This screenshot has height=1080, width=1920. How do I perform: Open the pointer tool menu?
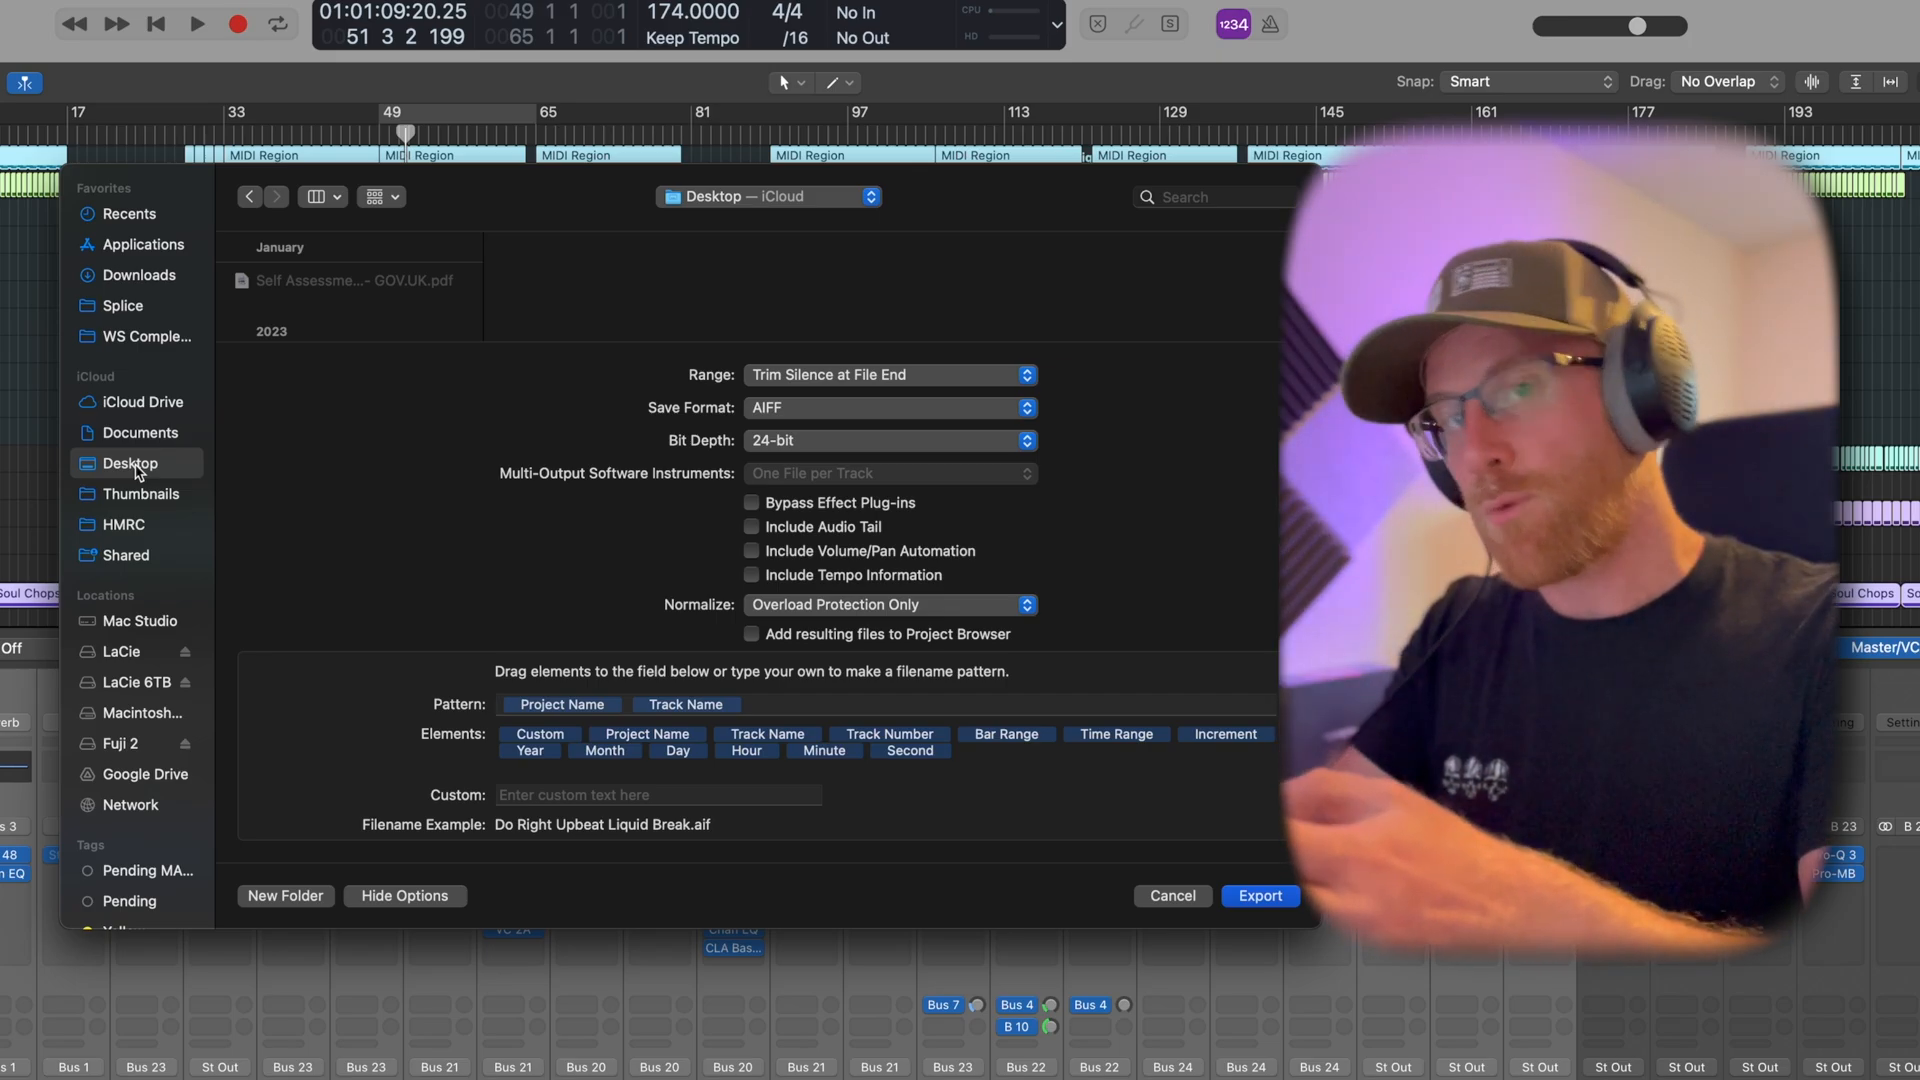791,83
